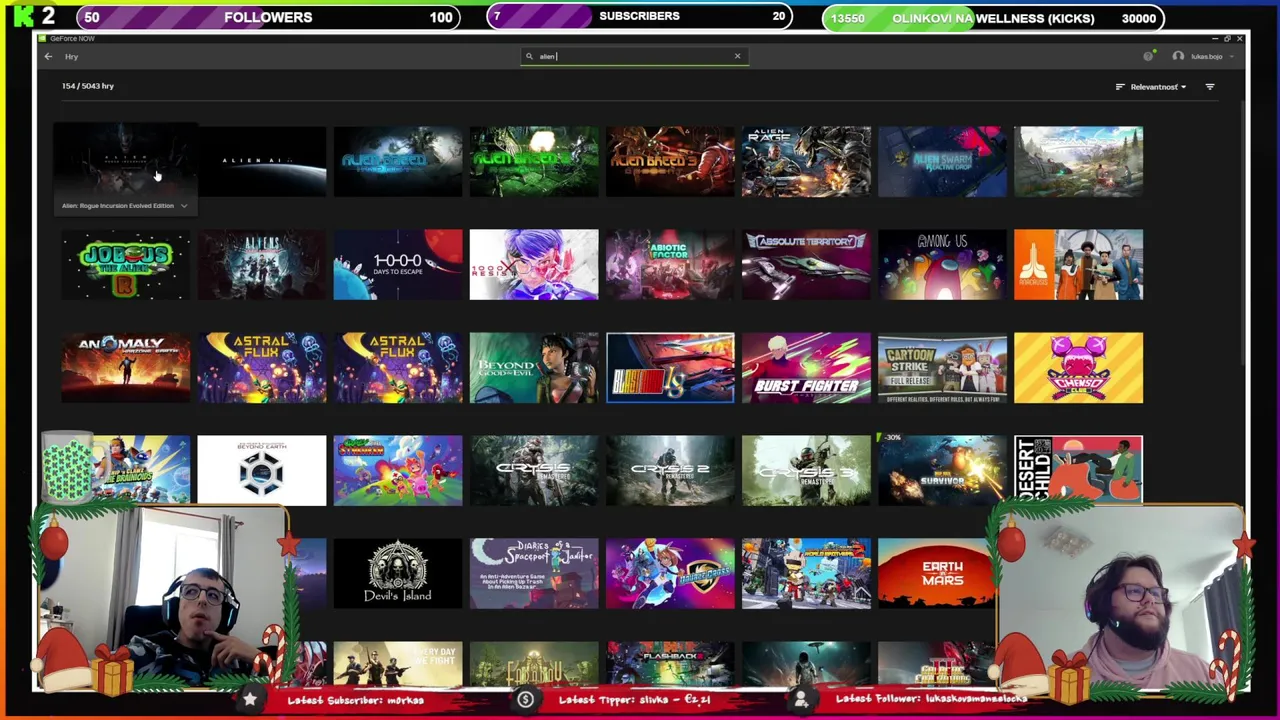Select the orange Alien Breed 3 game tile

click(670, 161)
